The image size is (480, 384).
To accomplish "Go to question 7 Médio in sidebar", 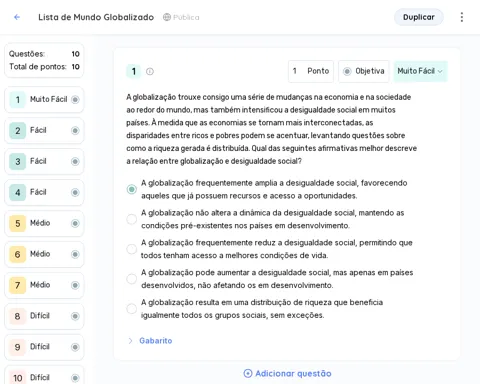I will tap(44, 285).
